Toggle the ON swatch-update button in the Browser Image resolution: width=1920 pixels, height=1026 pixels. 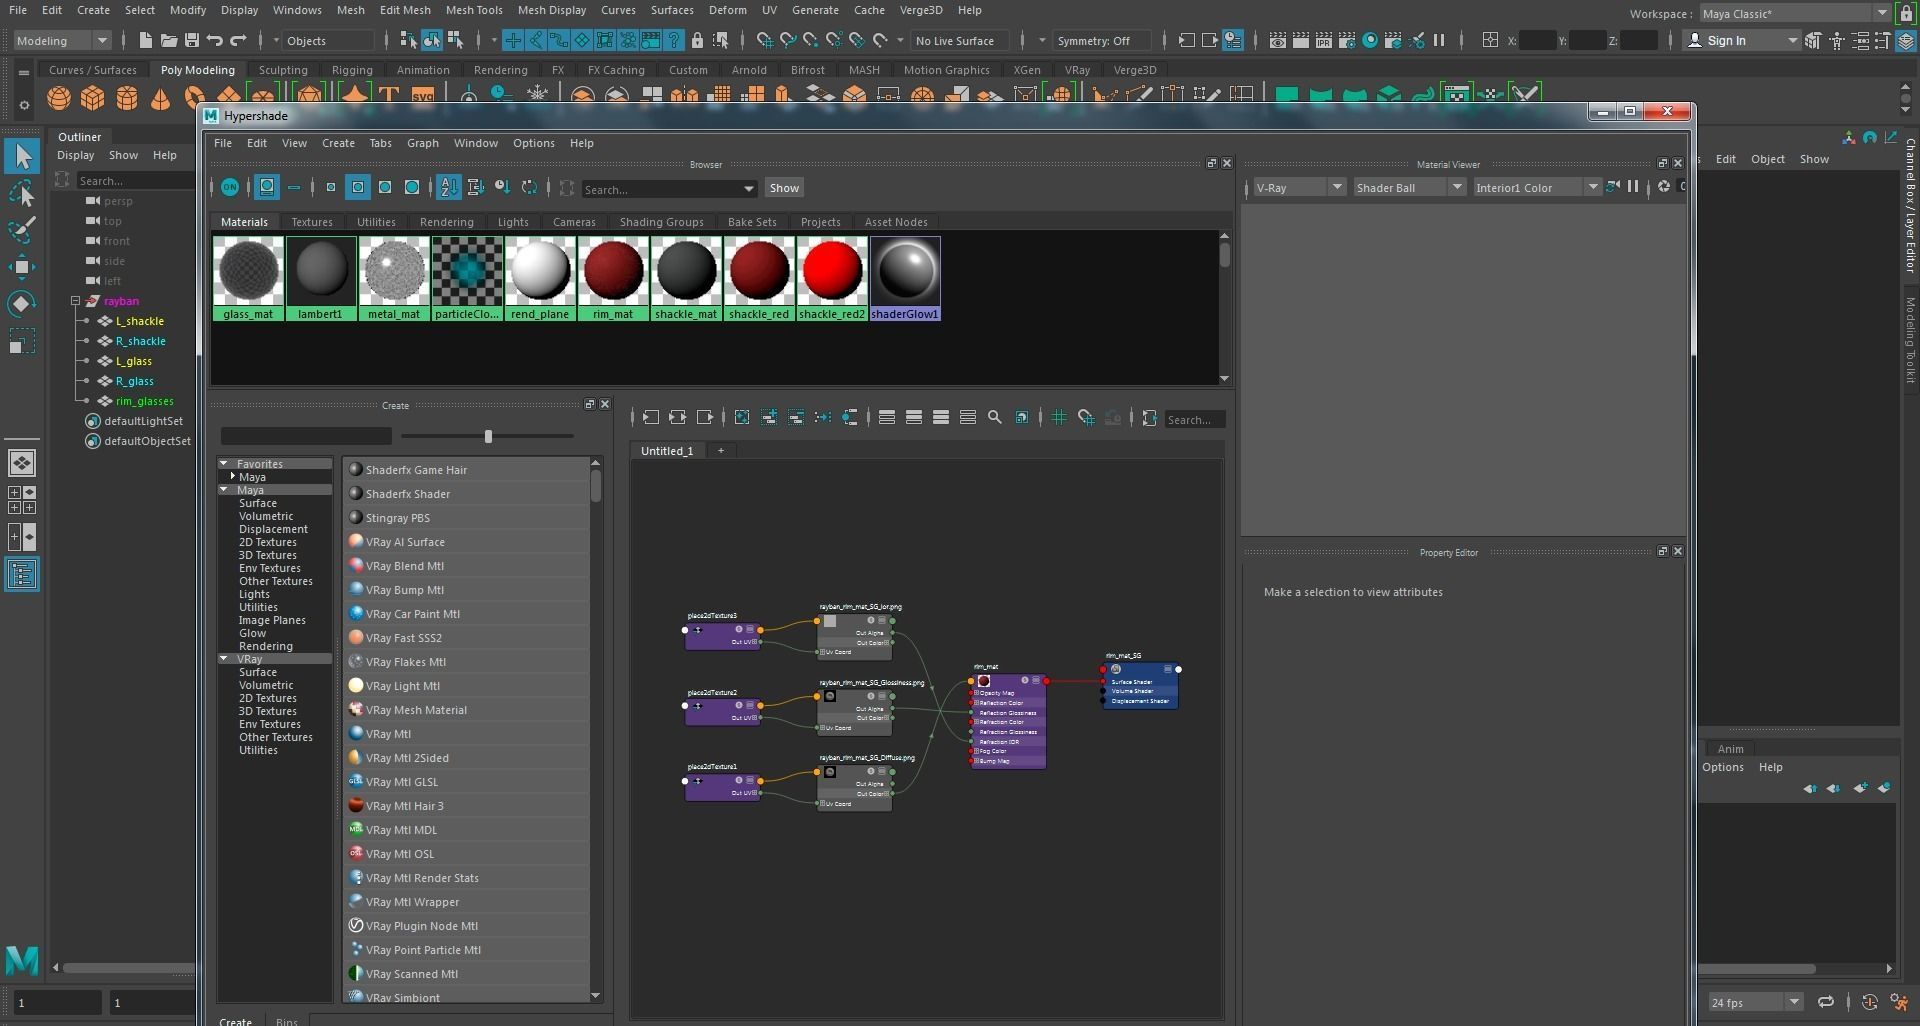[x=230, y=187]
